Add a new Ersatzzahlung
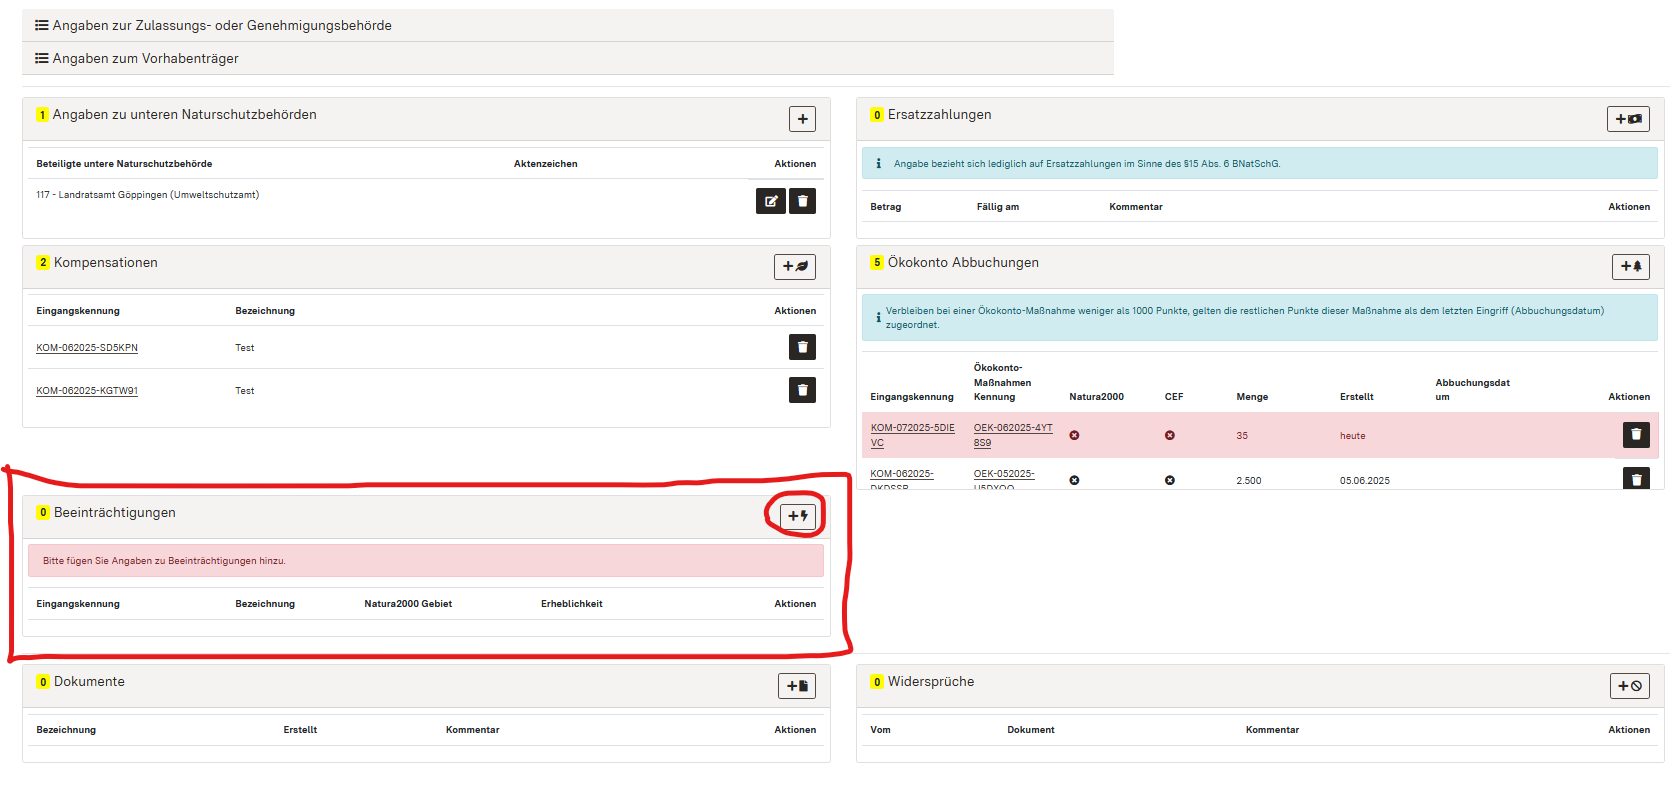 point(1628,119)
